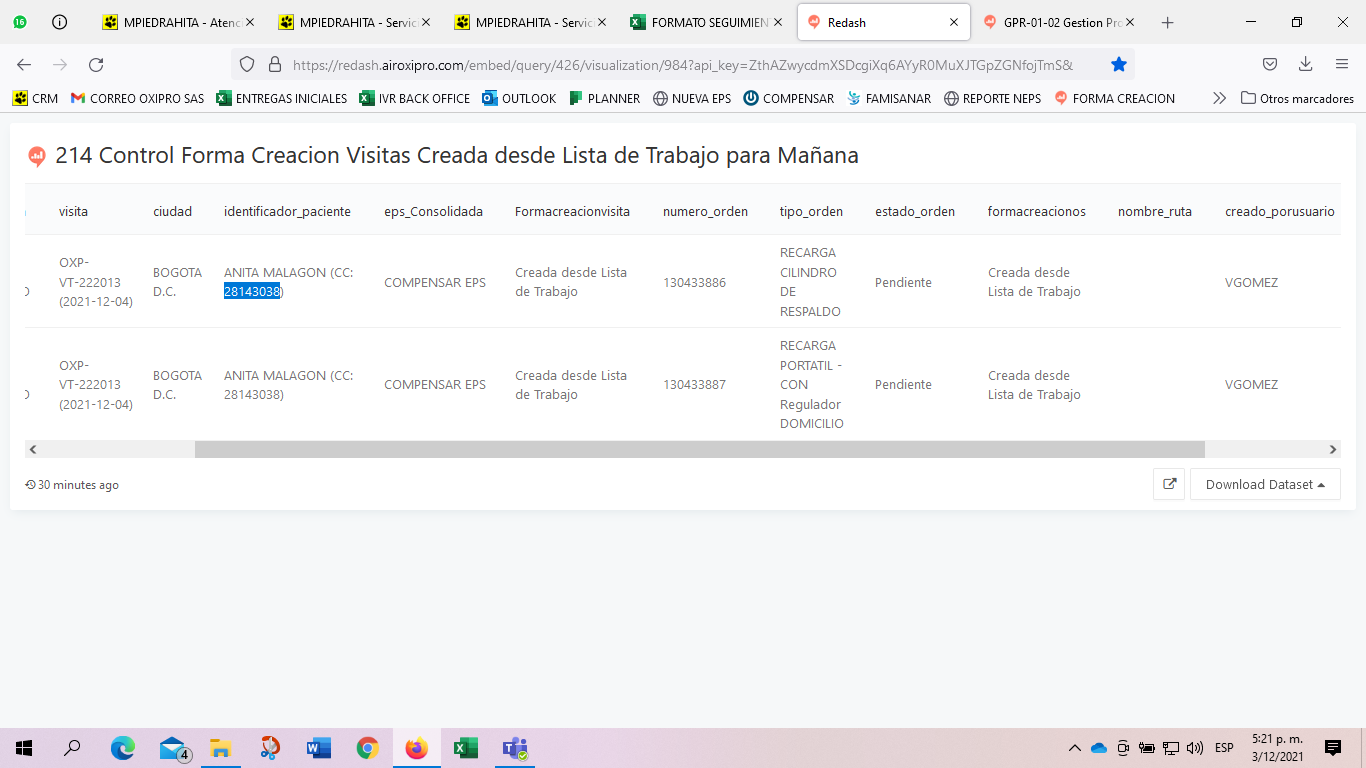Viewport: 1366px width, 768px height.
Task: Open Microsoft Edge from taskbar
Action: point(122,748)
